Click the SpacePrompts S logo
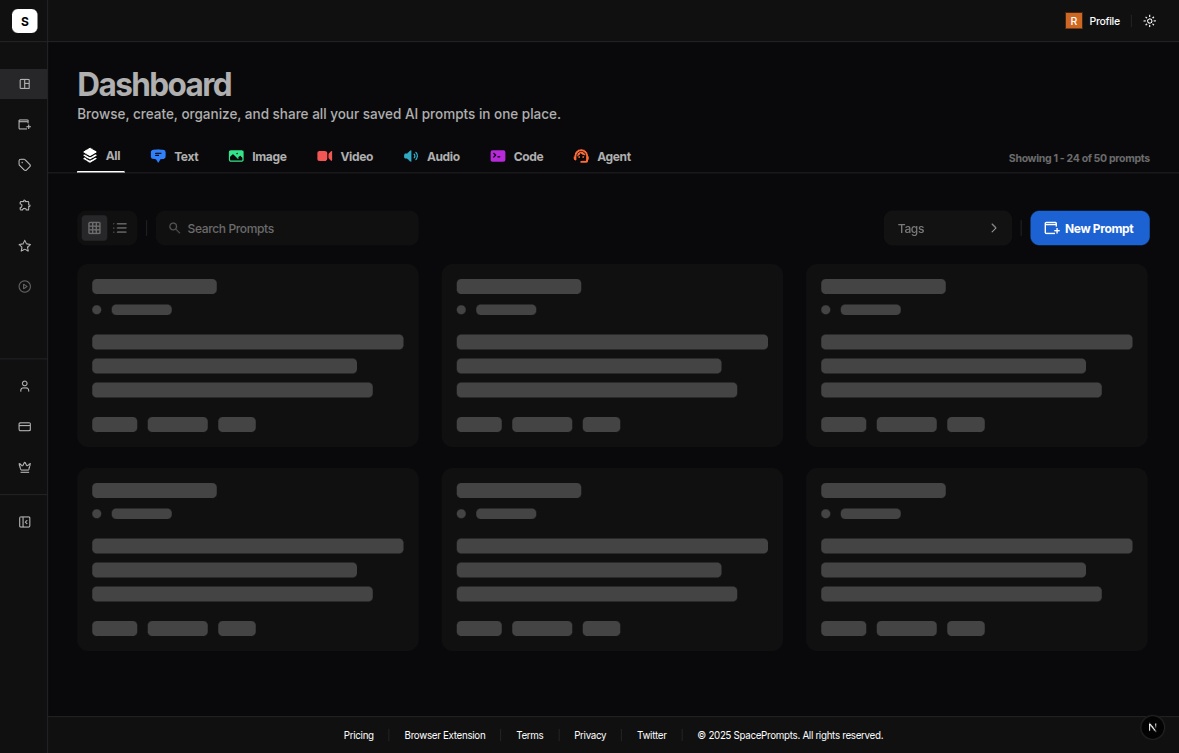The width and height of the screenshot is (1179, 753). point(24,20)
